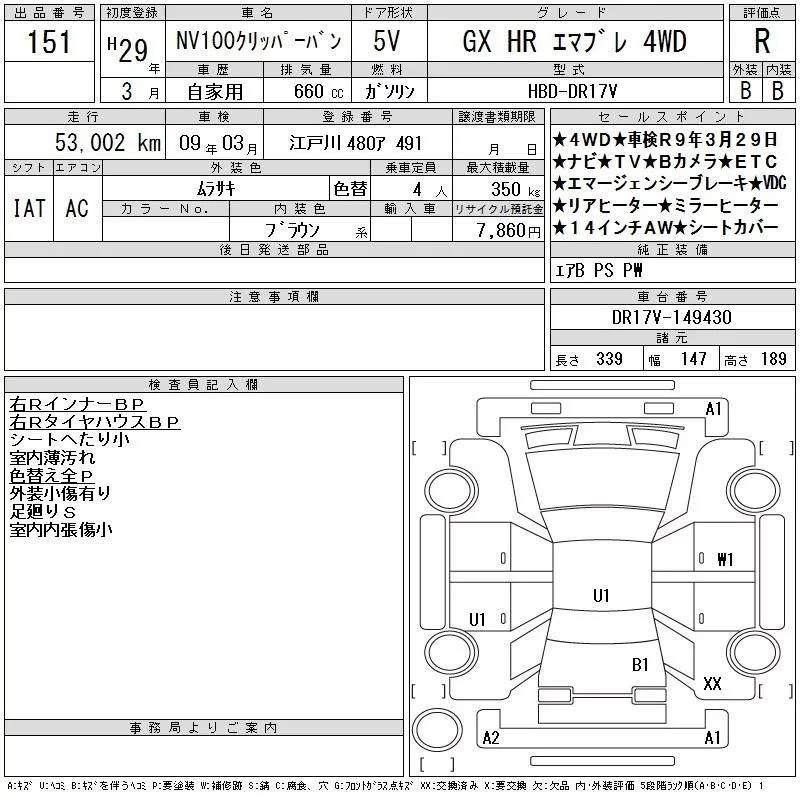800x800 pixels.
Task: Click the overall grade R box
Action: tap(762, 42)
